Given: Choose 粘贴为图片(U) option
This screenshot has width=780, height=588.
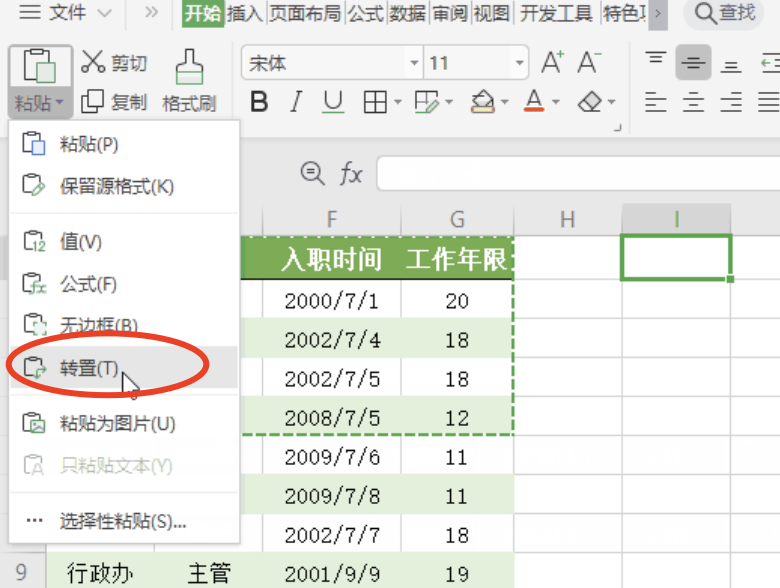Looking at the screenshot, I should tap(124, 424).
